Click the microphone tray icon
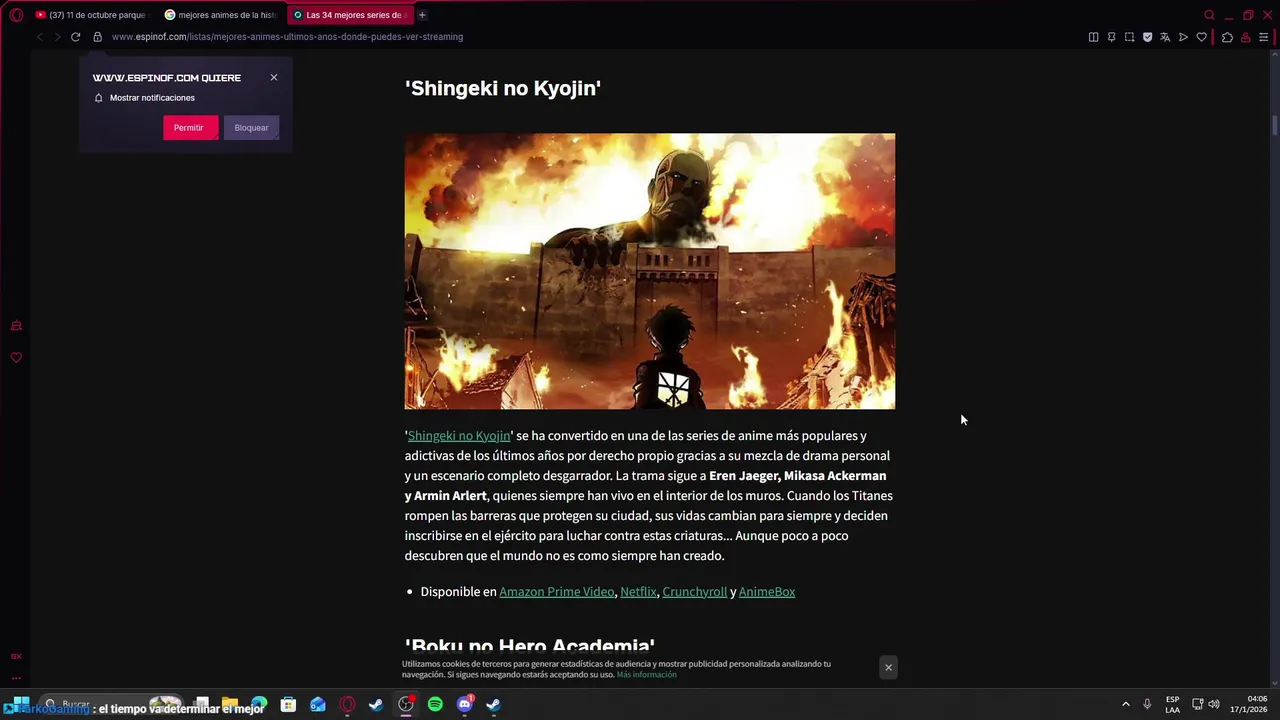Image resolution: width=1280 pixels, height=720 pixels. (1147, 704)
